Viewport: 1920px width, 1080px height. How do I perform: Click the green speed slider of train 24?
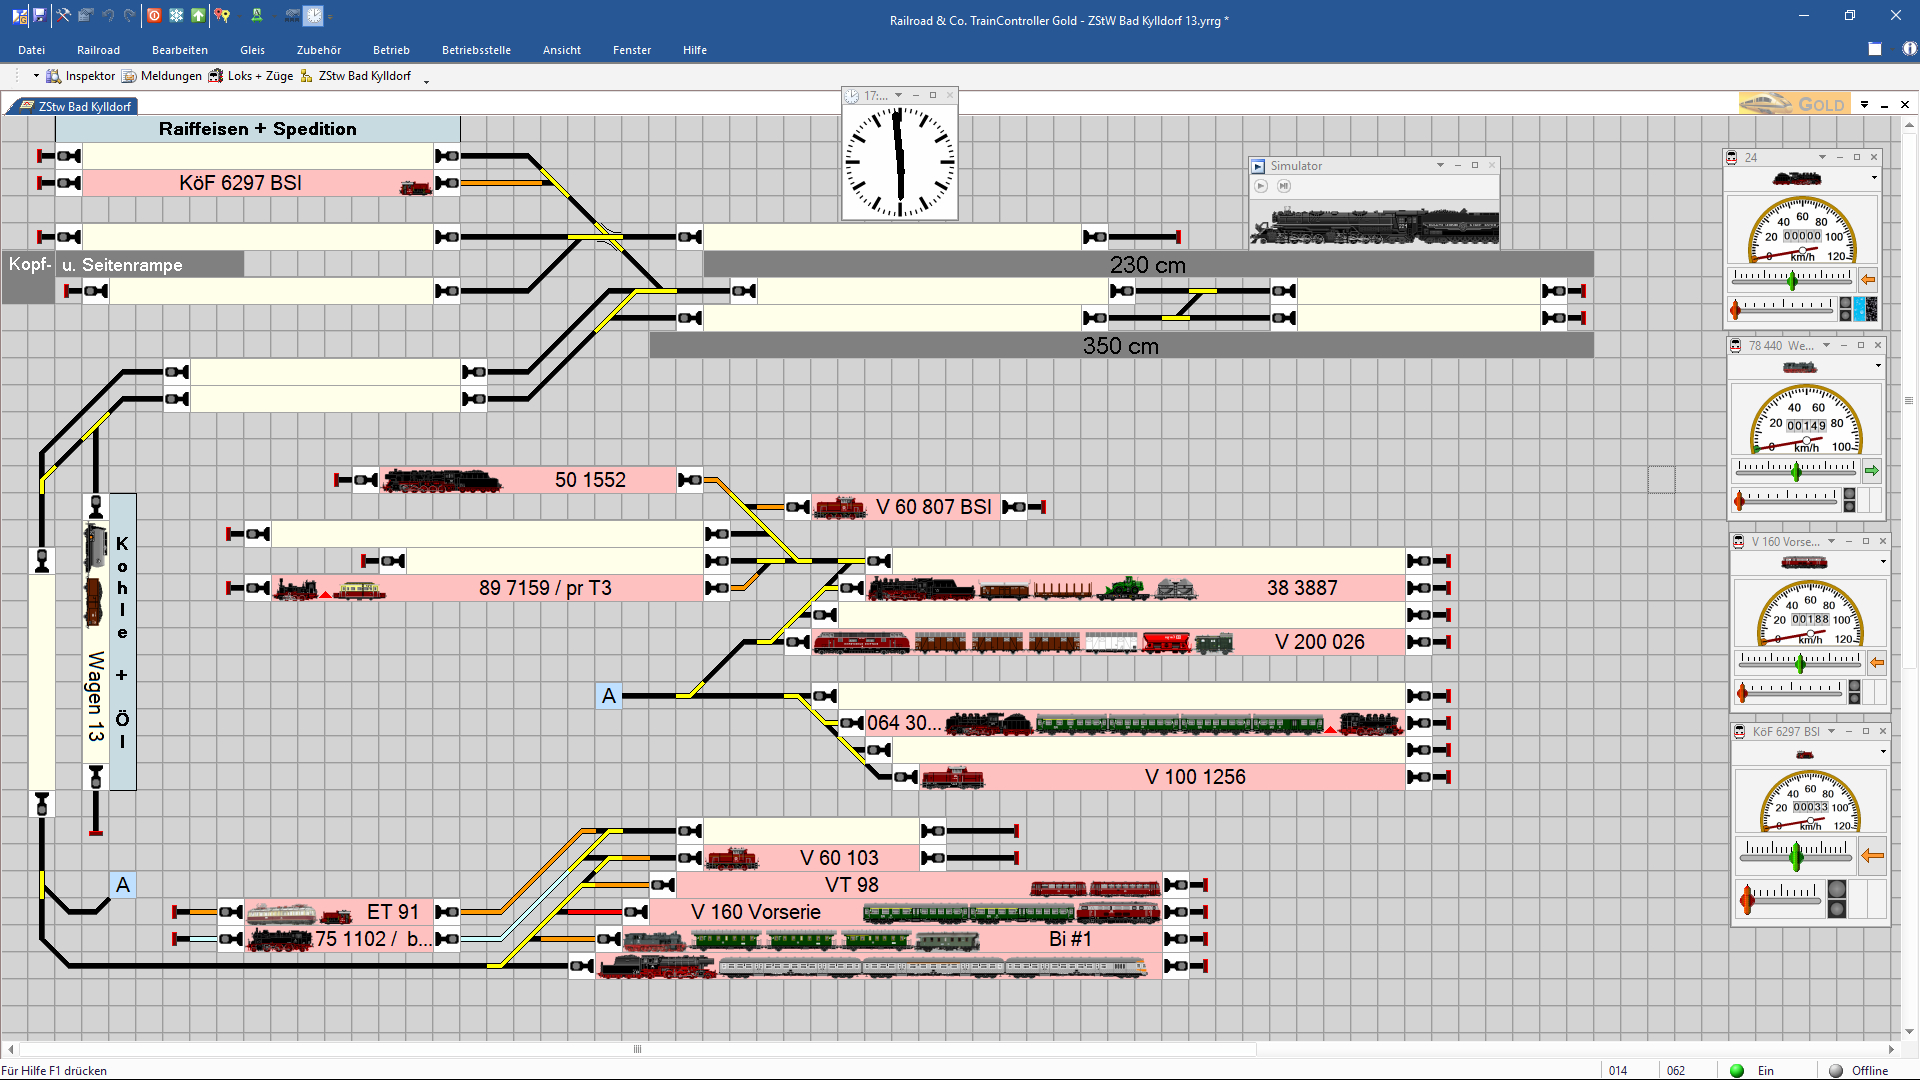click(1792, 280)
